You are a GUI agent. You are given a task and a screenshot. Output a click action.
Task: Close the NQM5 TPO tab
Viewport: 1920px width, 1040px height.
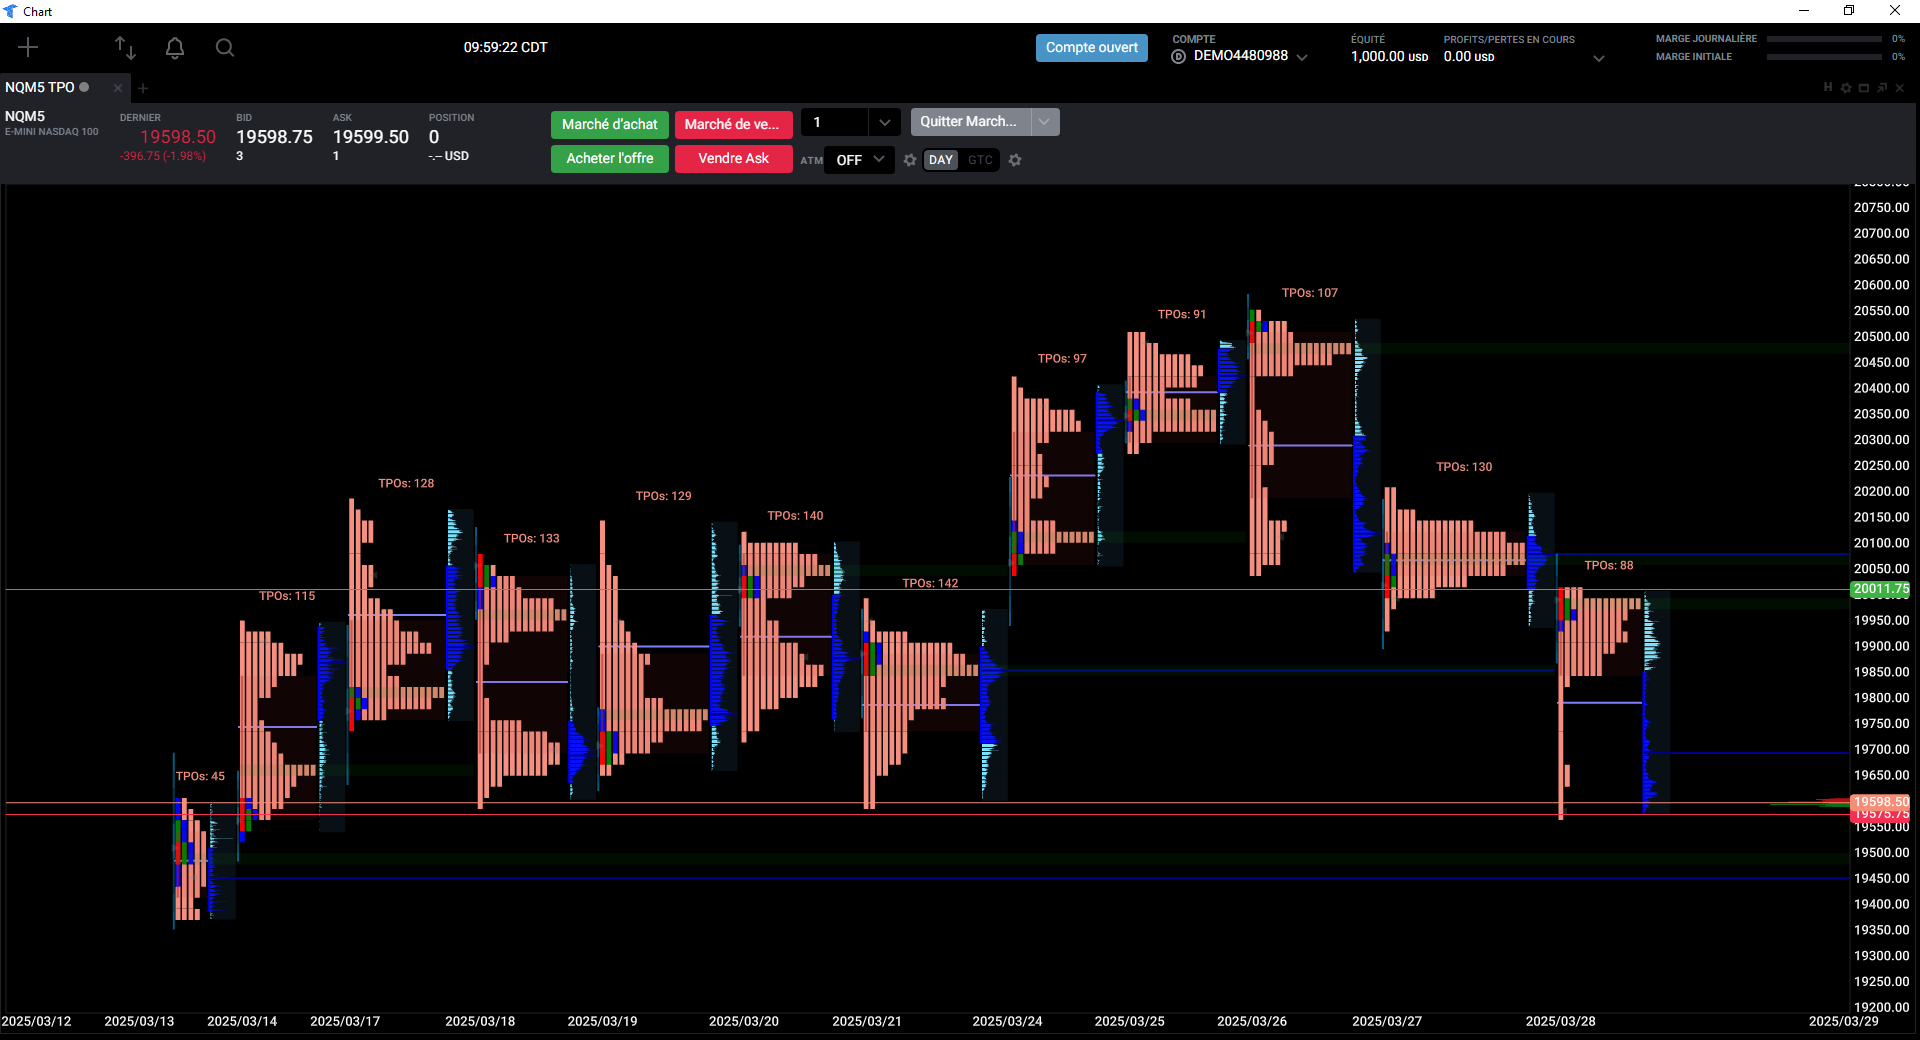tap(118, 88)
